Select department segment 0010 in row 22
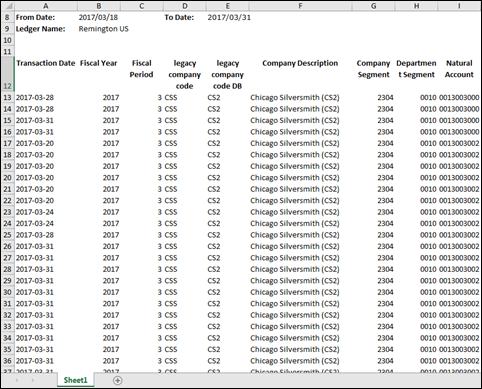This screenshot has height=389, width=482. (x=416, y=201)
